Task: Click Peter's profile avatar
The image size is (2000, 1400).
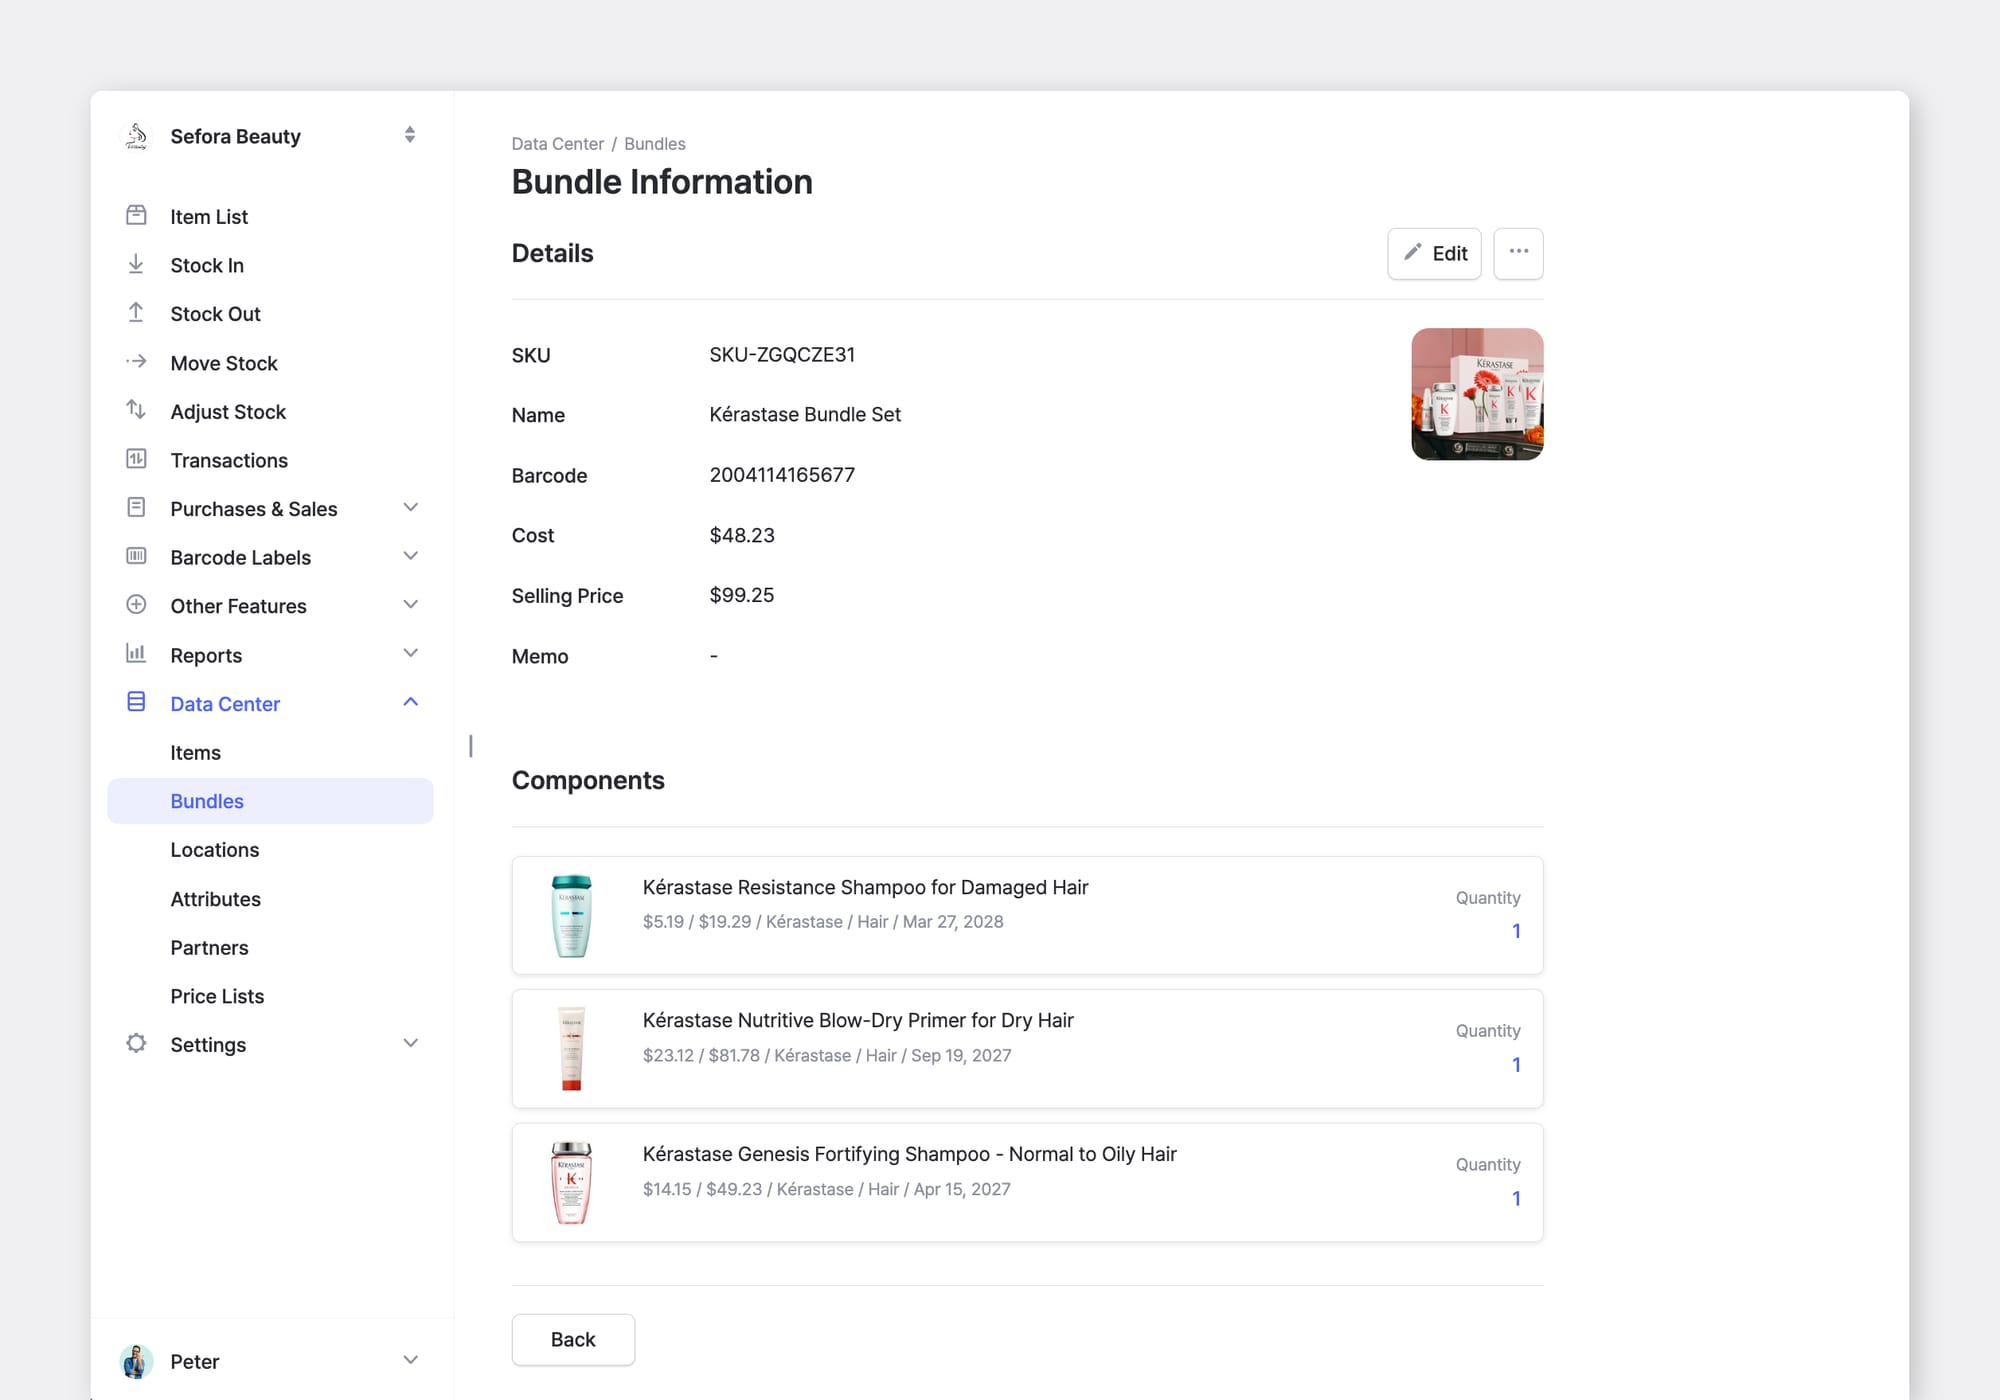Action: 136,1361
